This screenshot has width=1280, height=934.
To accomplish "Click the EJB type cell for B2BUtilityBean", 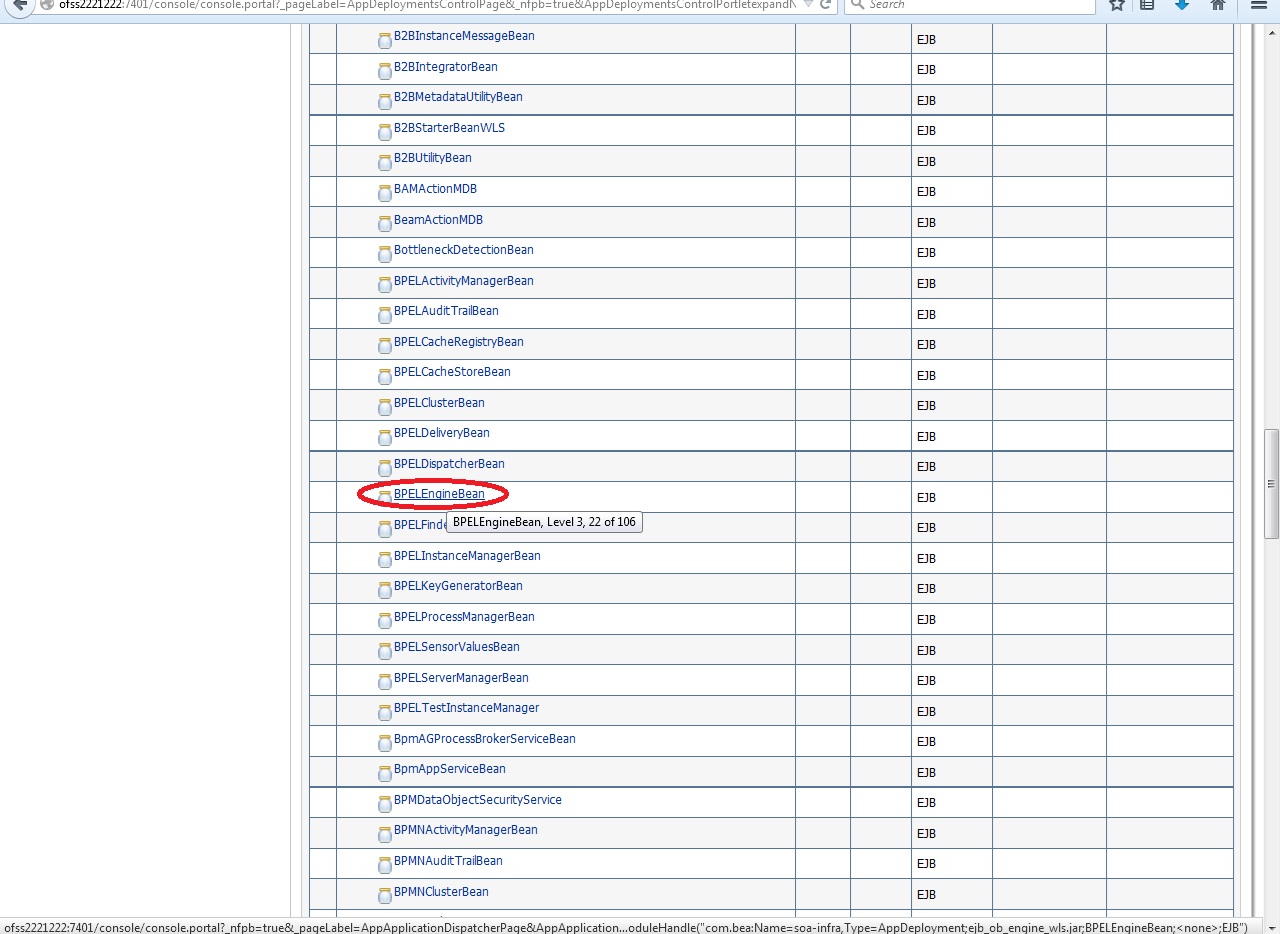I will tap(951, 161).
